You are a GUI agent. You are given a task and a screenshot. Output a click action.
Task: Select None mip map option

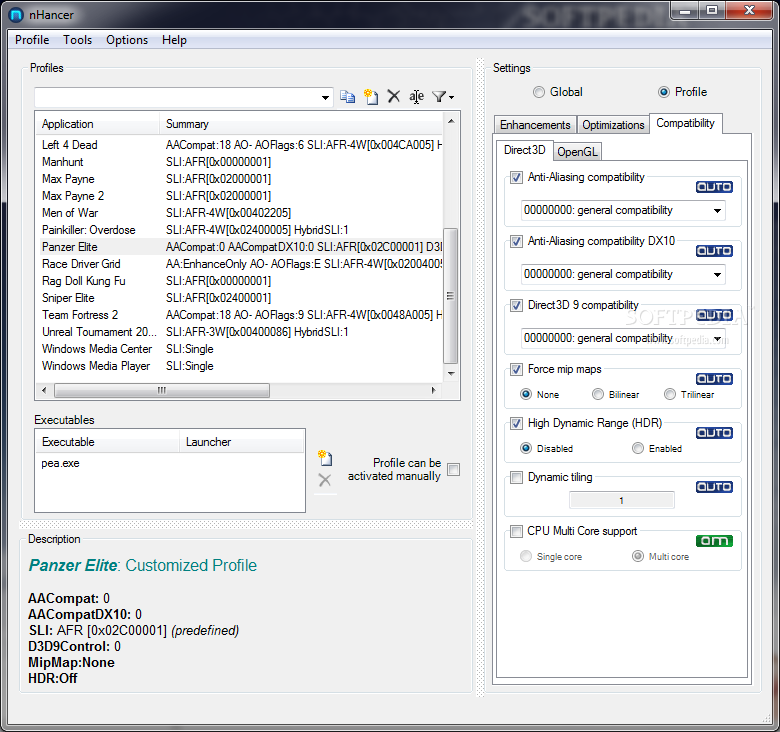526,394
